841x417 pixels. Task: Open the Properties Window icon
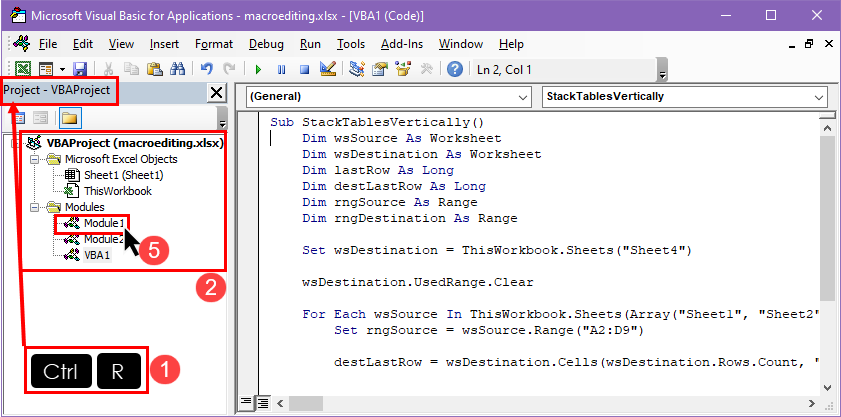coord(380,69)
